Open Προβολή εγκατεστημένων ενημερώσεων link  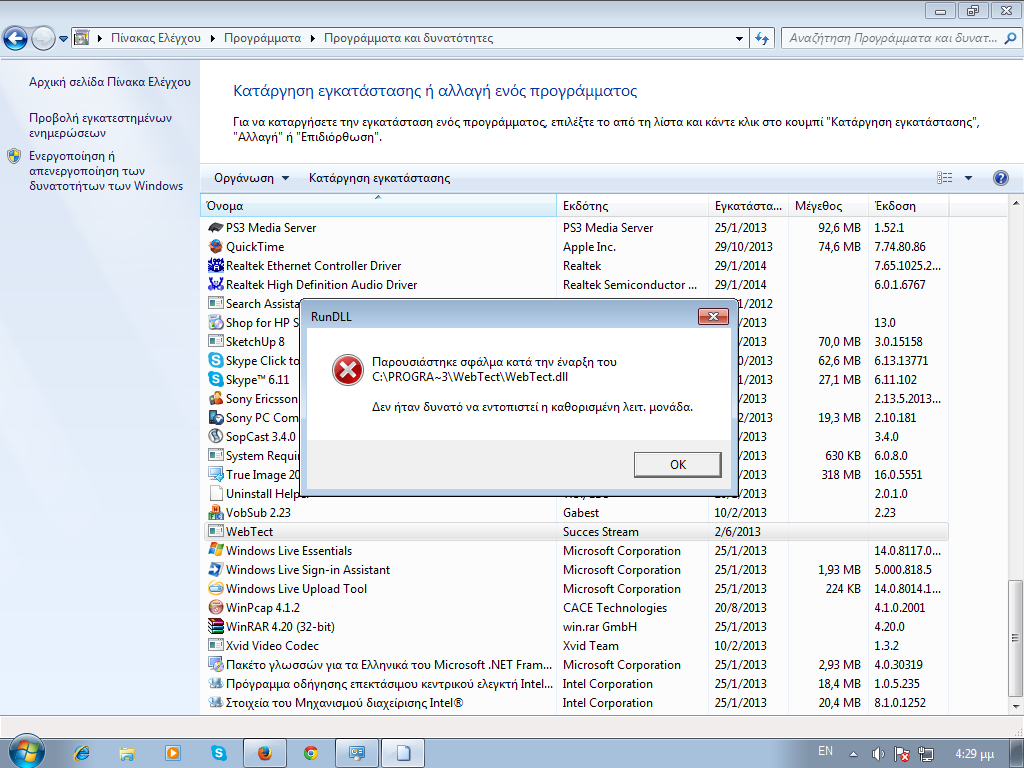tap(101, 125)
